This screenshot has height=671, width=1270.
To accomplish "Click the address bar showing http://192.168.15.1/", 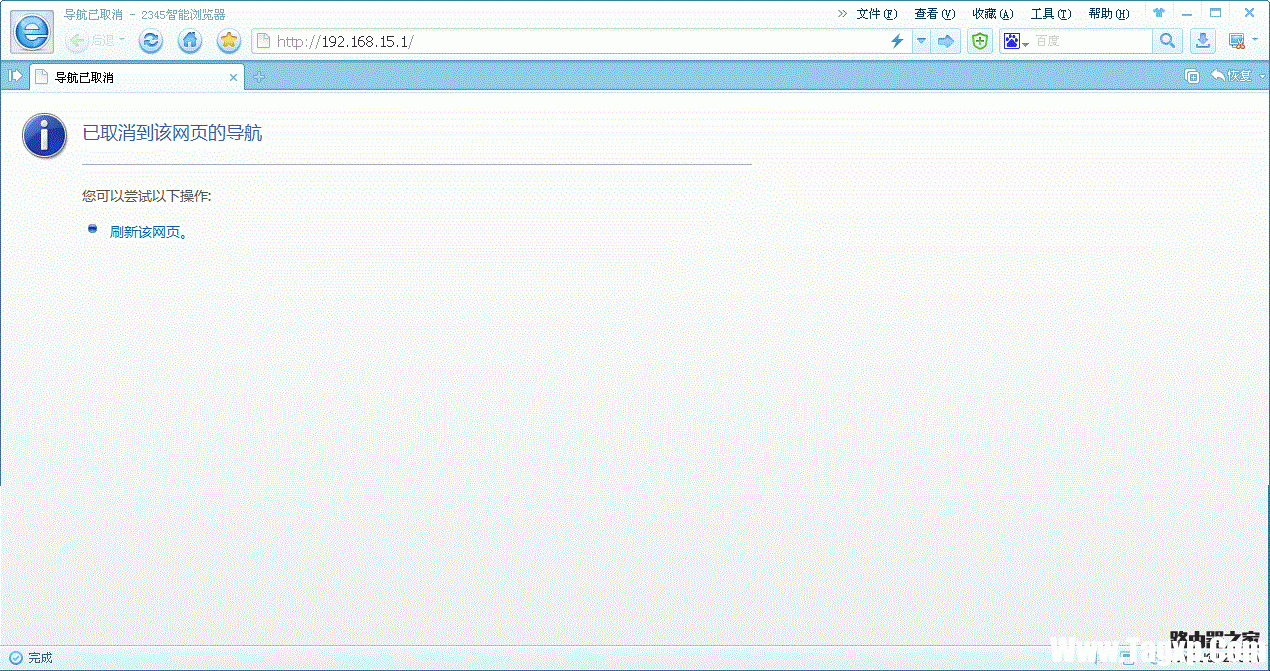I will tap(580, 41).
